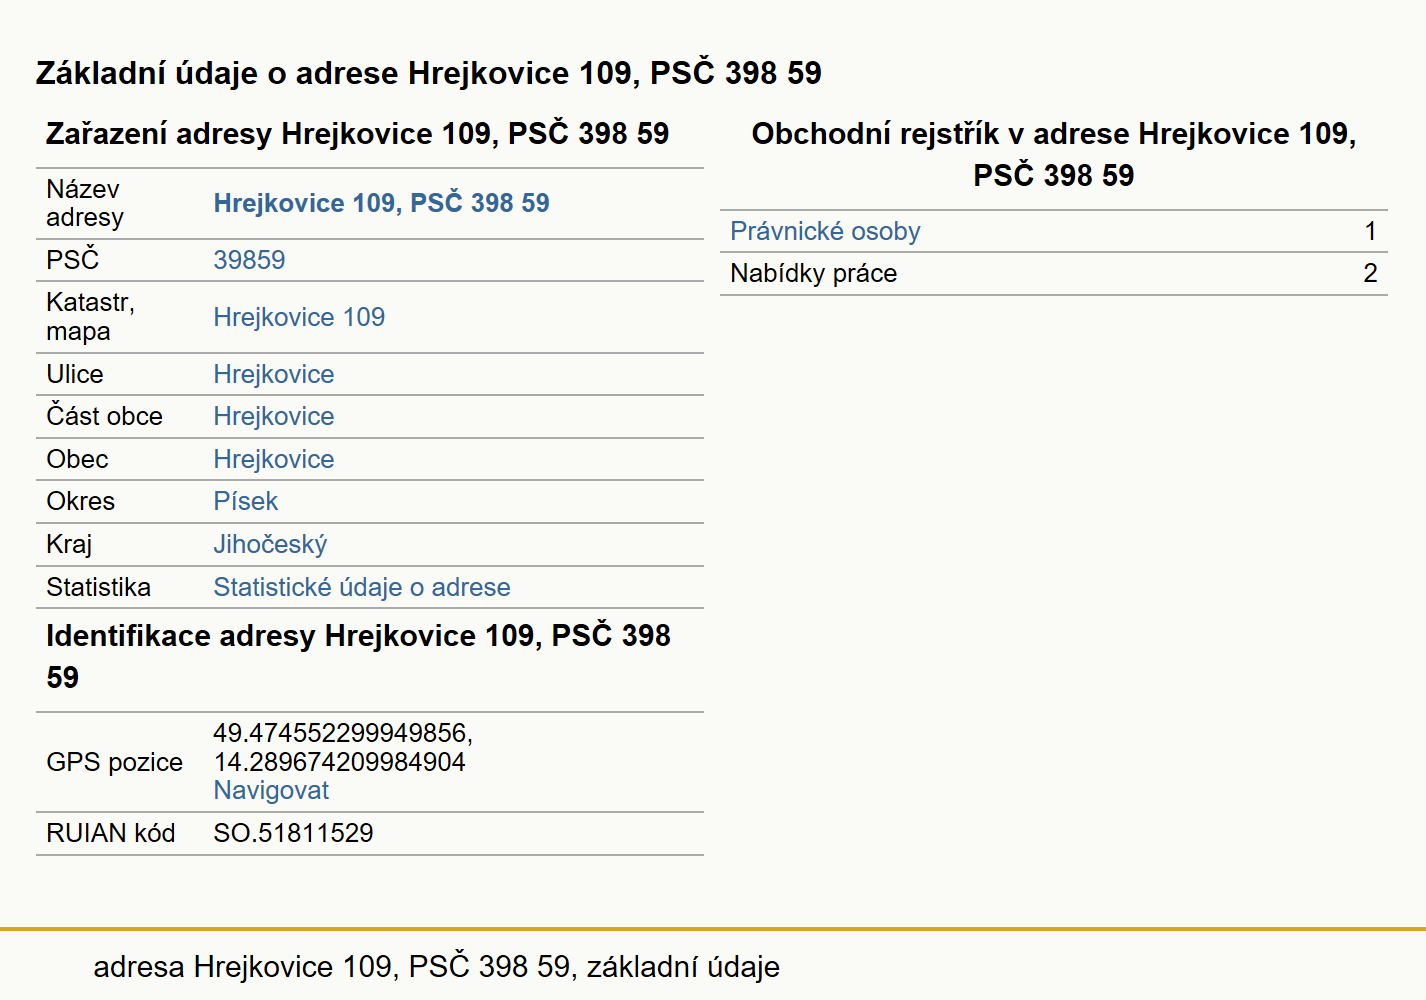This screenshot has width=1426, height=1000.
Task: Open postal code link 39859
Action: pos(249,260)
